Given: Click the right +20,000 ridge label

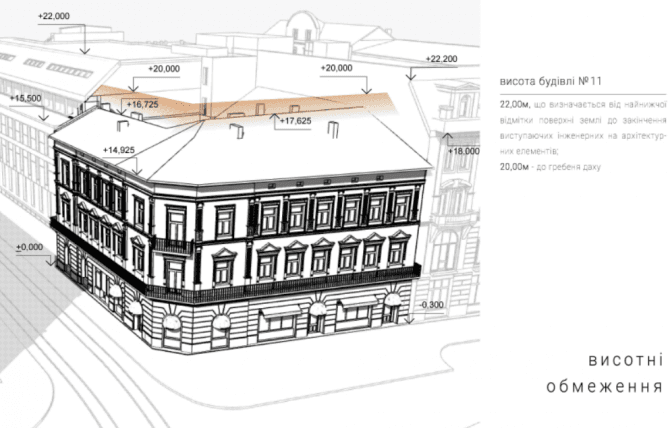Looking at the screenshot, I should tap(336, 68).
